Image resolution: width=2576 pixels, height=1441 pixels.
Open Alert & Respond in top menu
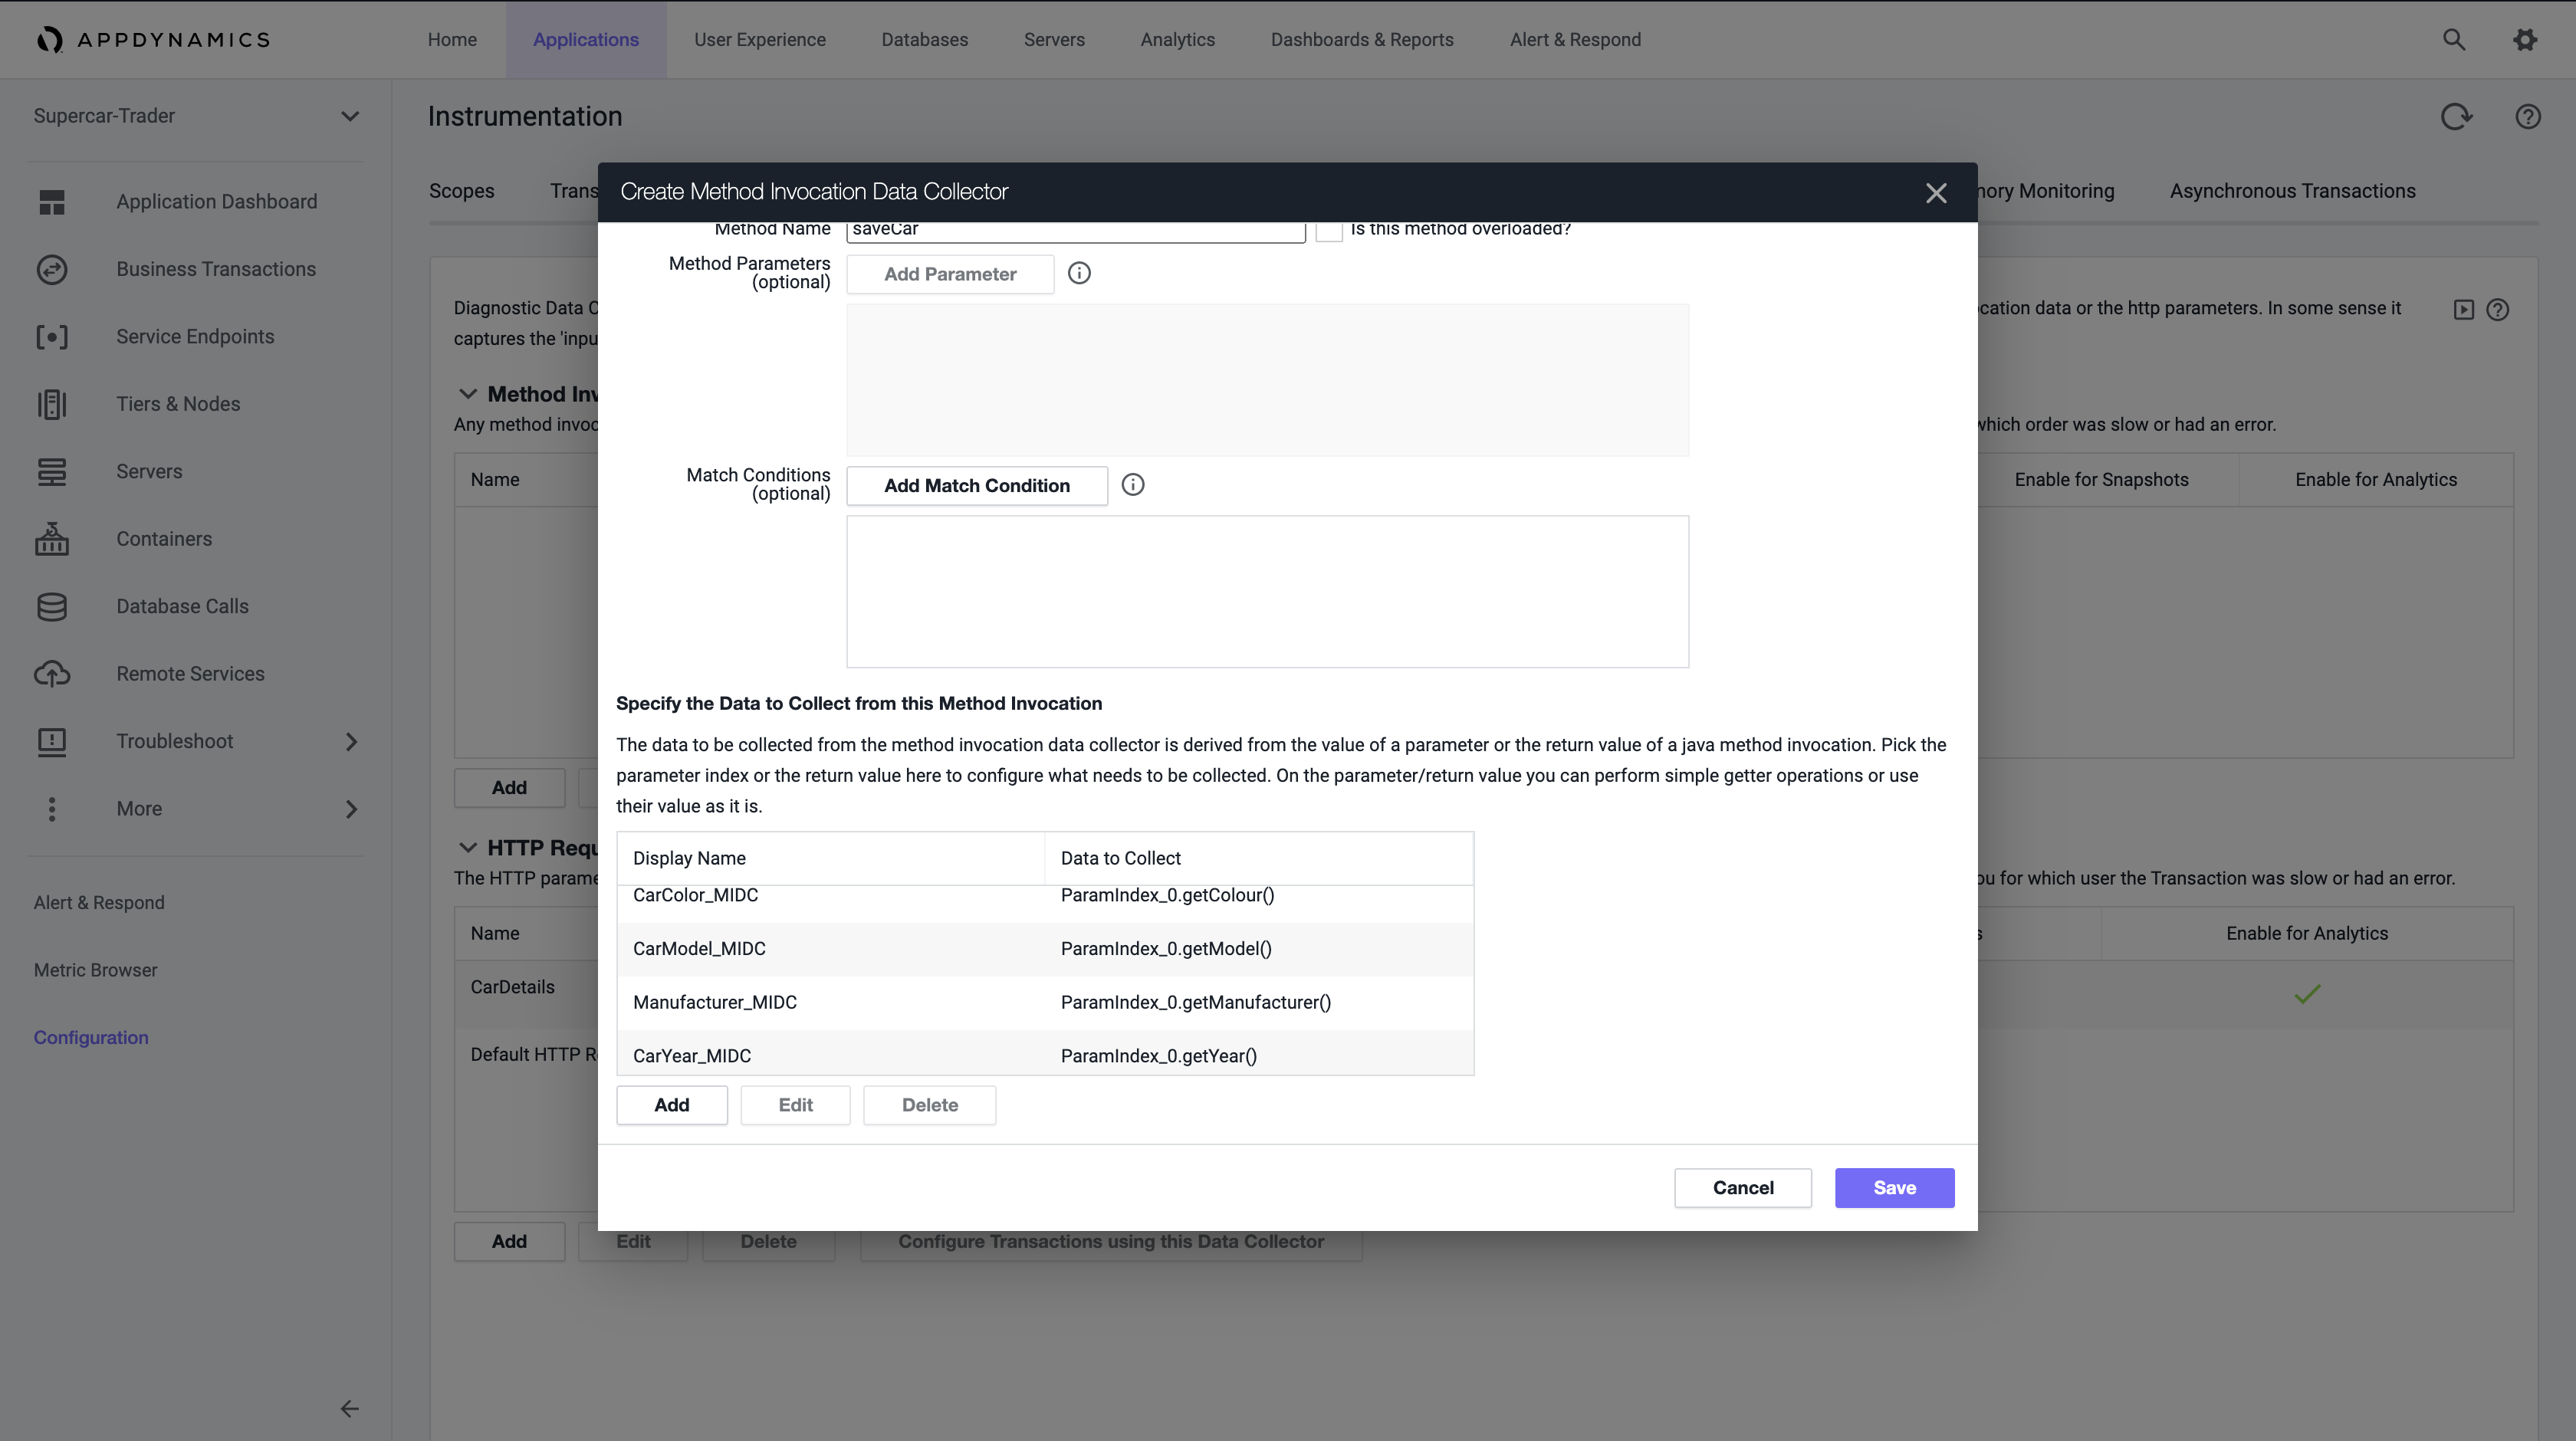point(1575,40)
